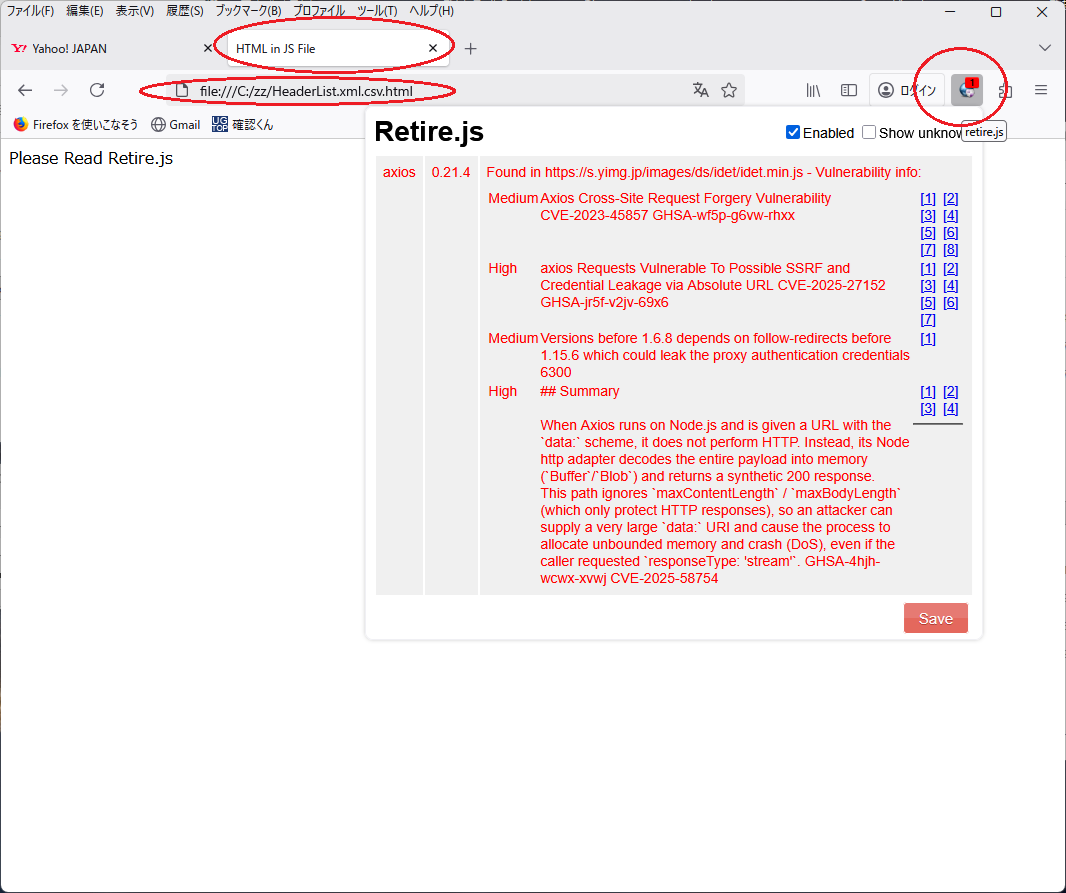This screenshot has height=893, width=1066.
Task: Switch to the Yahoo! JAPAN tab
Action: [110, 48]
